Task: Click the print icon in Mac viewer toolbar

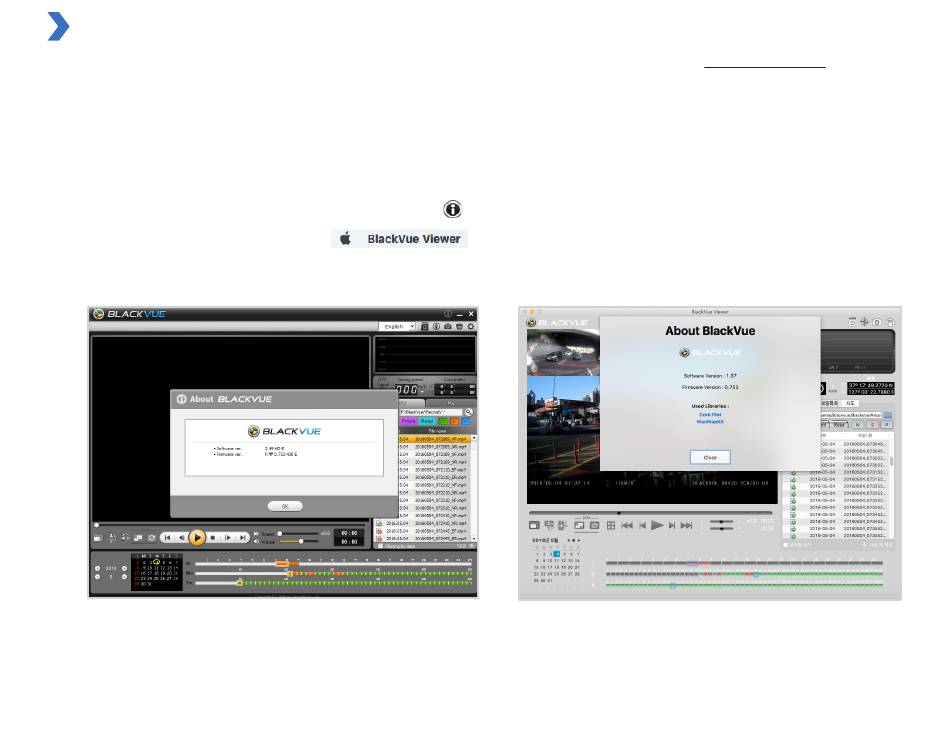Action: [890, 321]
